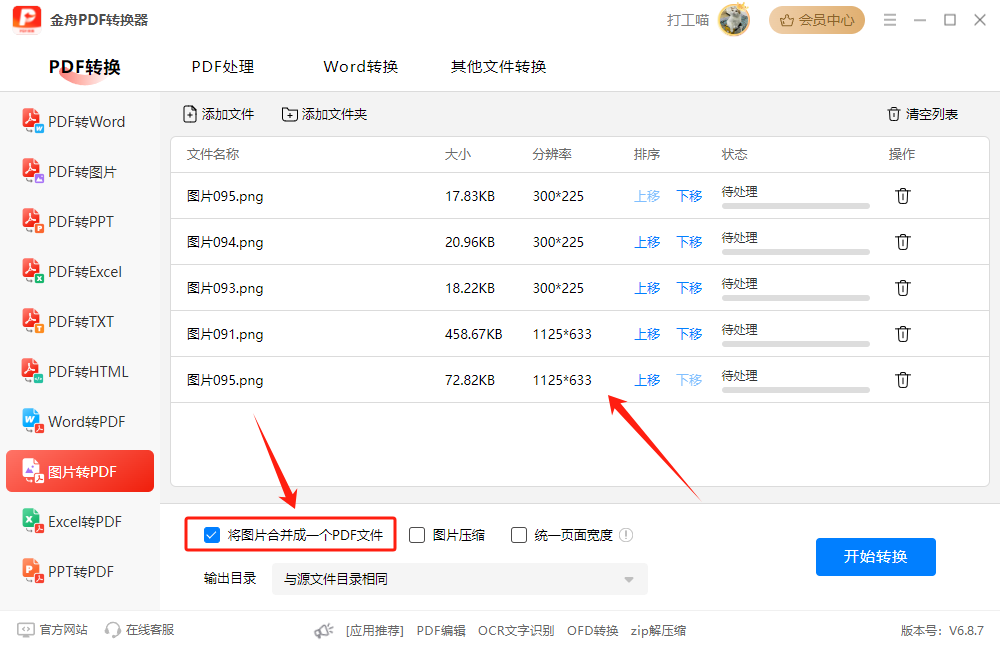Open the 会员中心 membership panel
Image resolution: width=1000 pixels, height=650 pixels.
click(x=816, y=19)
